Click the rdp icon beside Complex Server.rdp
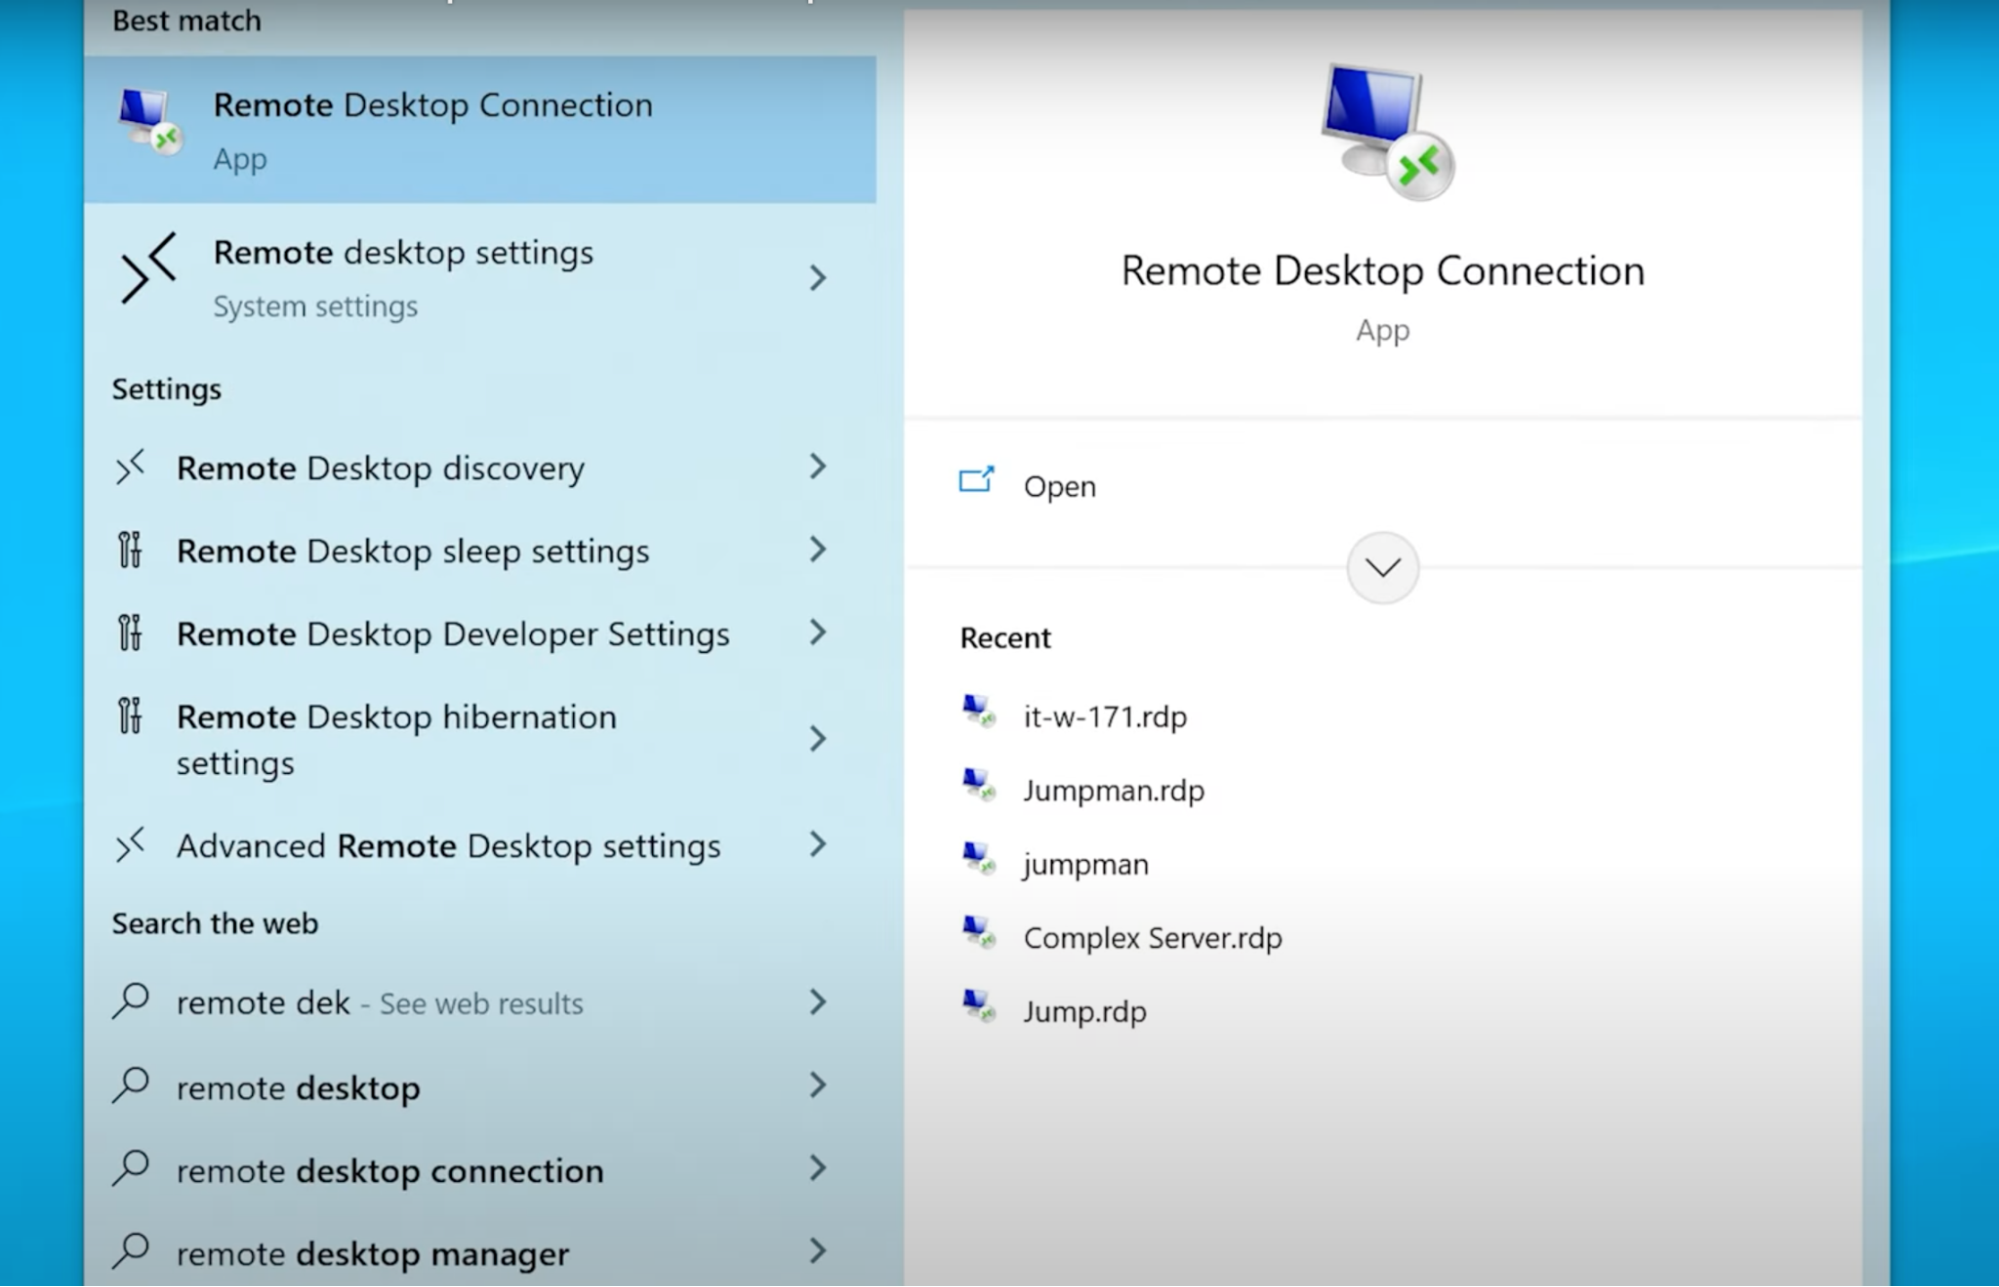Image resolution: width=1999 pixels, height=1287 pixels. [x=978, y=932]
